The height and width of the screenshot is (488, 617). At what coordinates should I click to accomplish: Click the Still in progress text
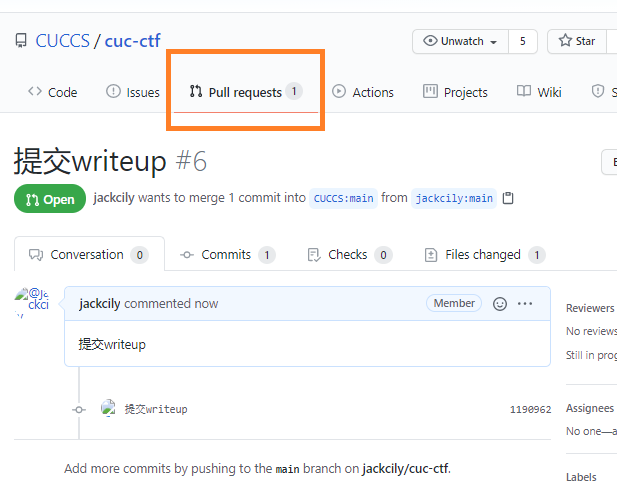click(x=590, y=355)
